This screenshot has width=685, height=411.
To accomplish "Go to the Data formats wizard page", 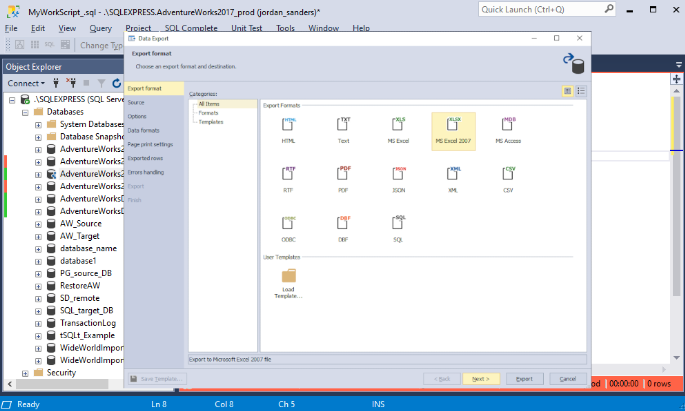I will (143, 130).
